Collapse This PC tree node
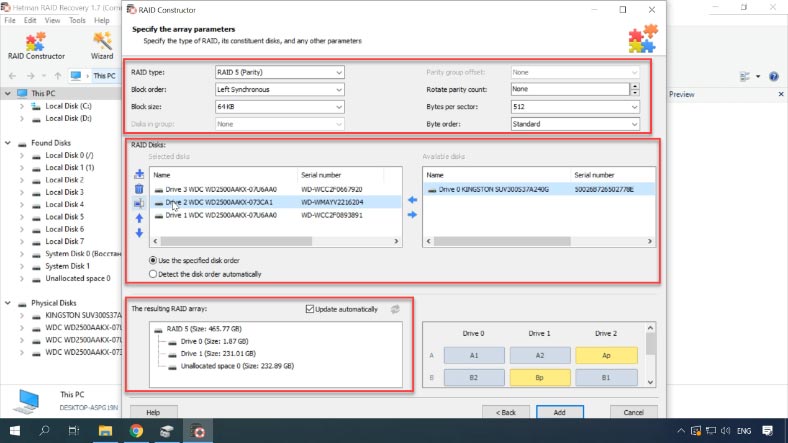The width and height of the screenshot is (788, 443). 8,93
